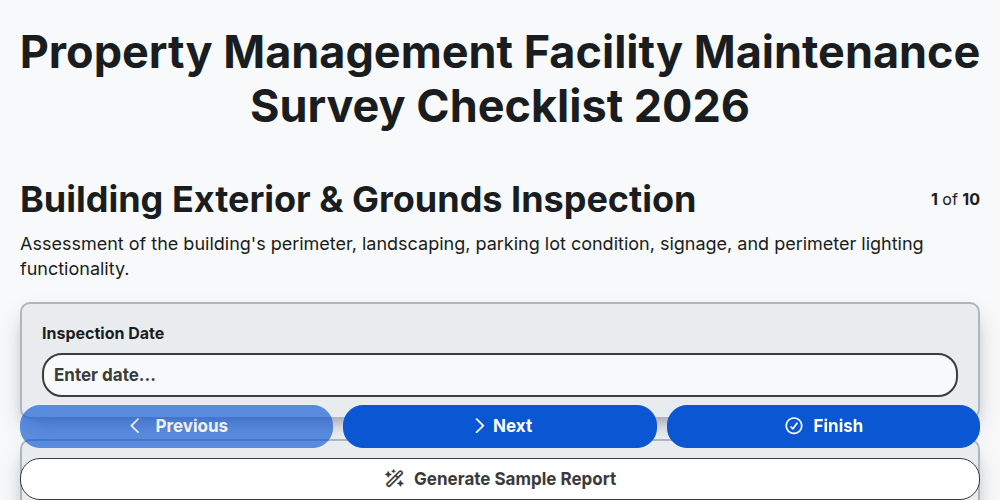Click the Inspection Date field label
The height and width of the screenshot is (500, 1000).
click(103, 334)
